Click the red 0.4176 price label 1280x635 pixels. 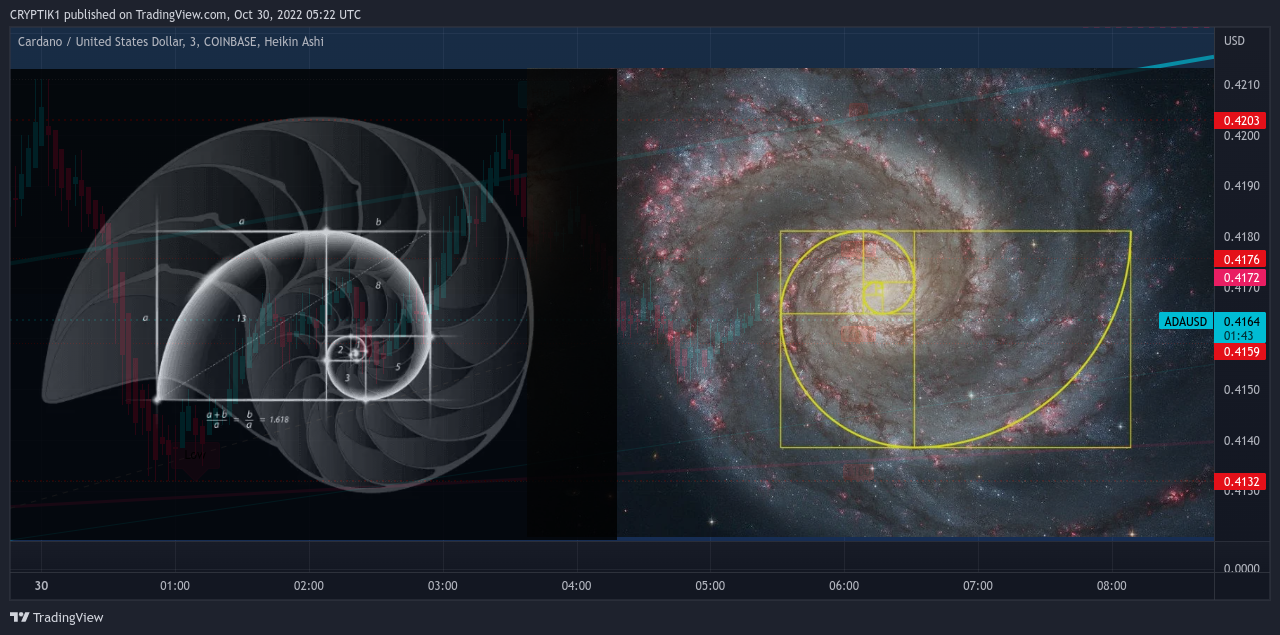pos(1240,259)
